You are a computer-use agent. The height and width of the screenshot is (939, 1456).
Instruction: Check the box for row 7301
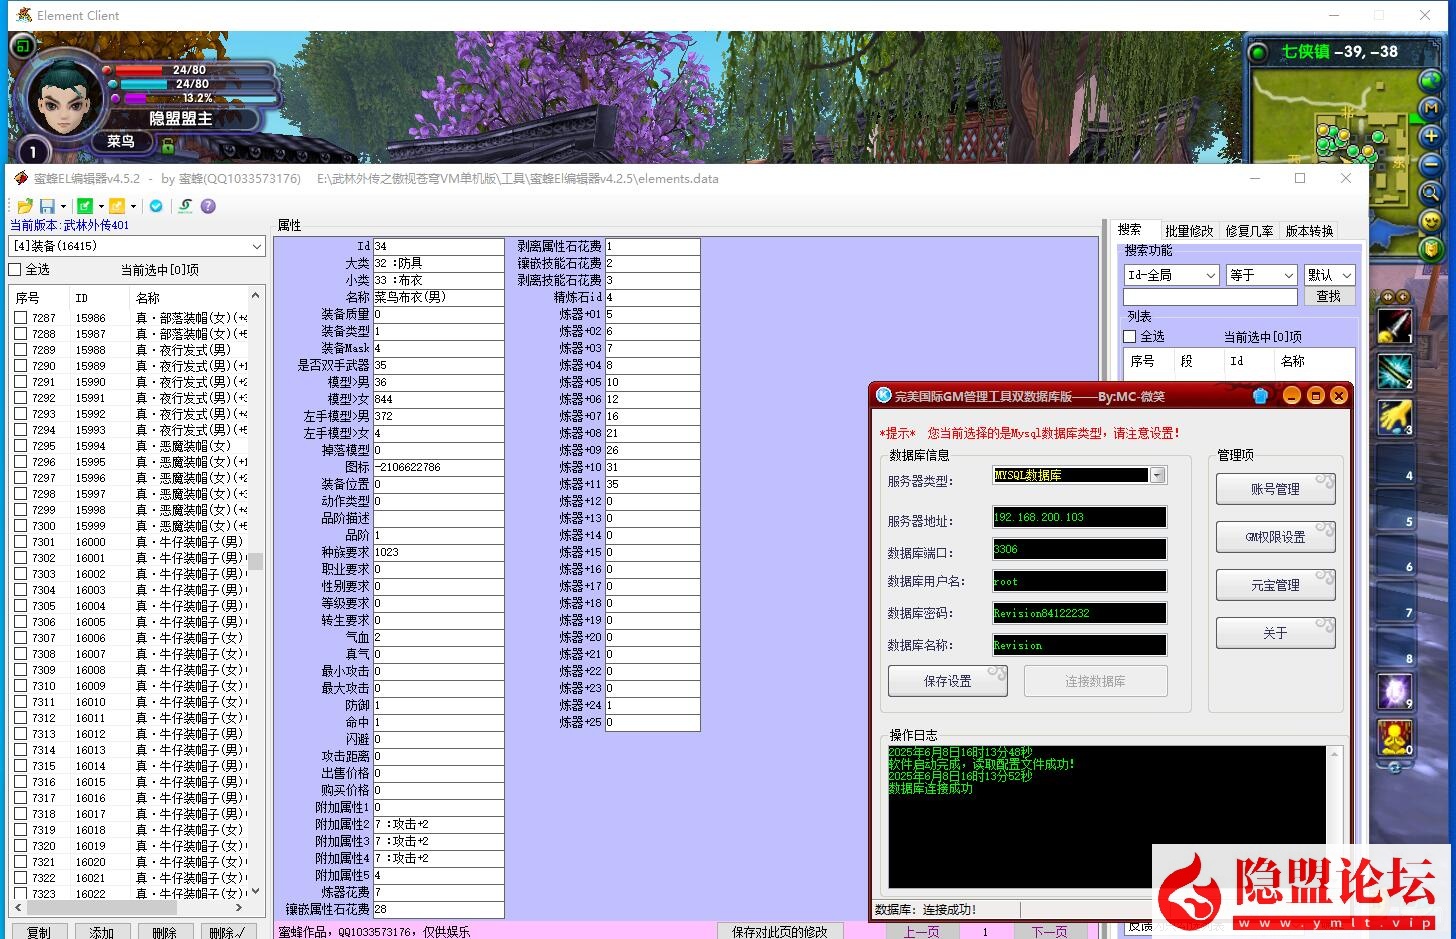pos(21,542)
